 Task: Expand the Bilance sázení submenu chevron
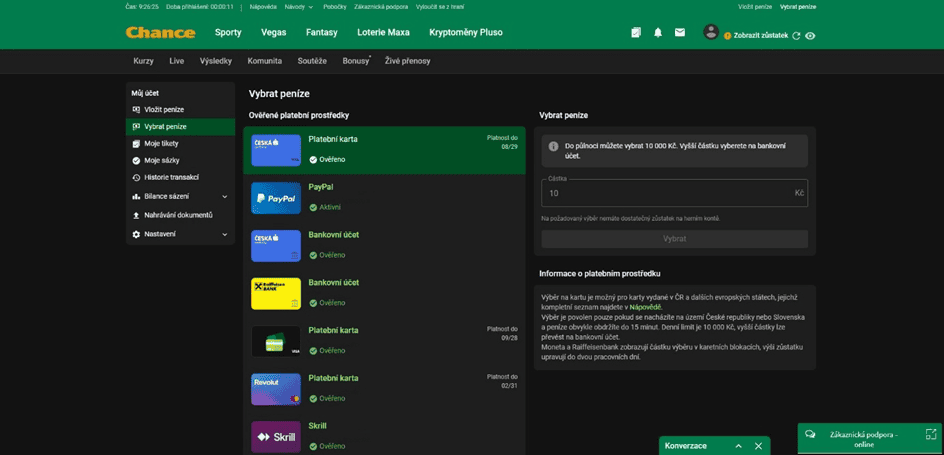[225, 196]
